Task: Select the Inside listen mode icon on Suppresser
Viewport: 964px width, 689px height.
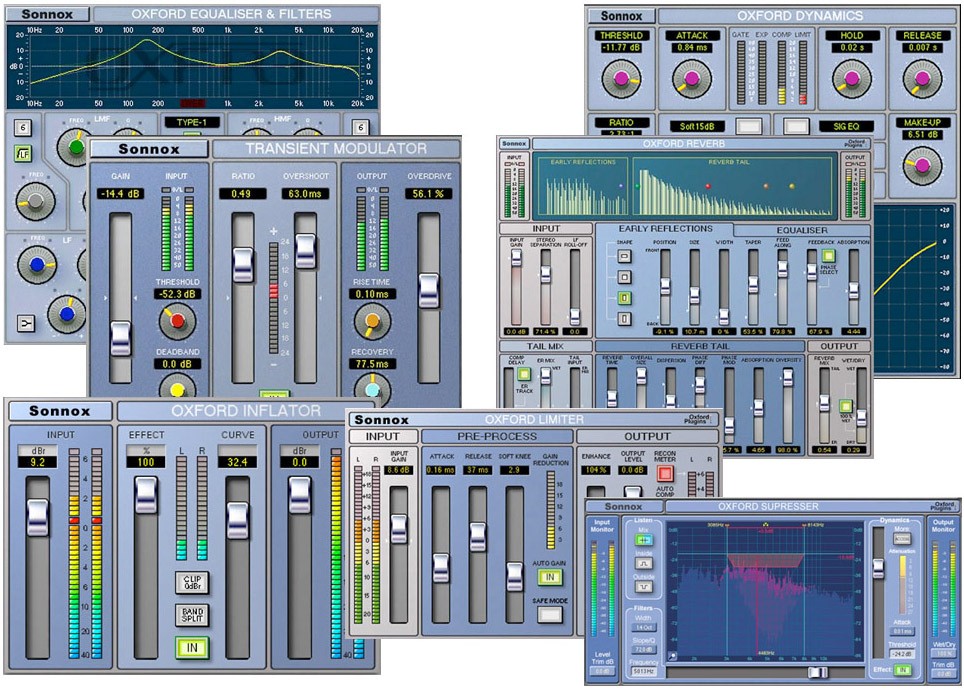Action: (x=645, y=562)
